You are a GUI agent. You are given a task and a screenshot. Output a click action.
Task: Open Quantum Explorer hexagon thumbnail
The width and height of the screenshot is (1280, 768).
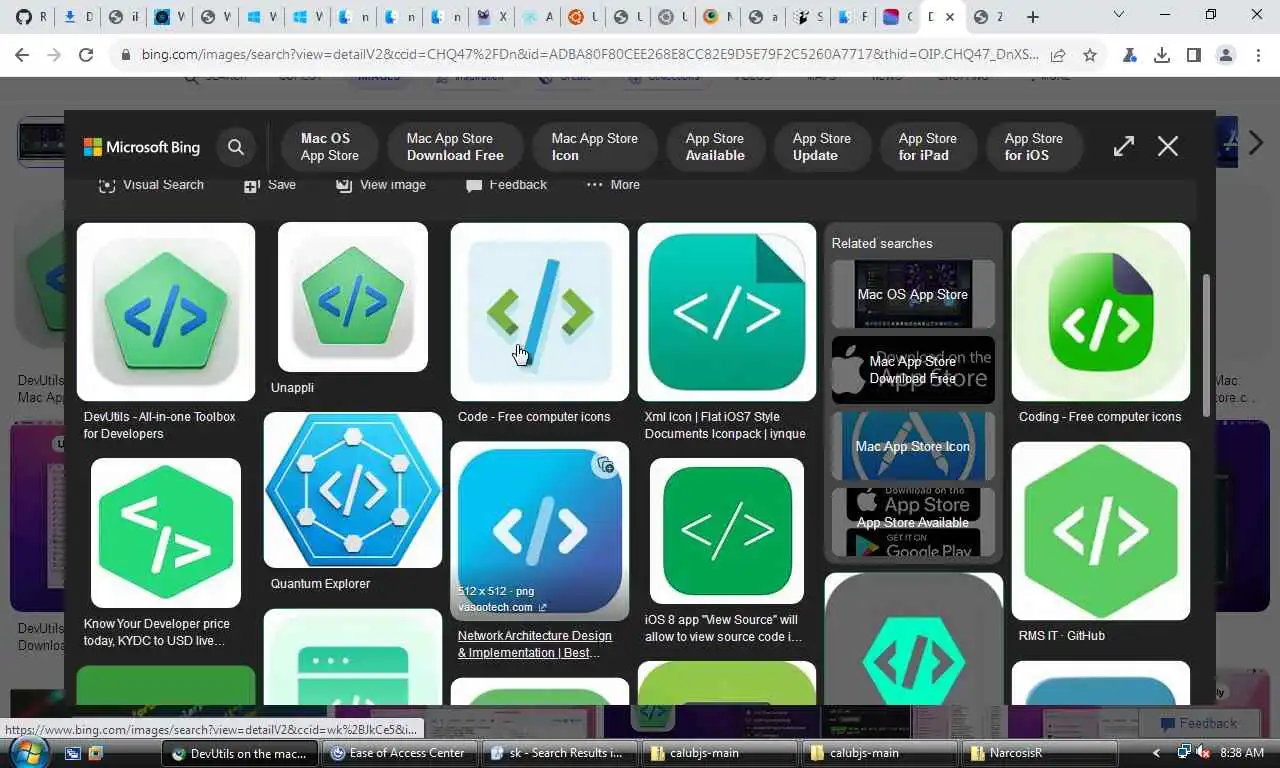coord(353,490)
